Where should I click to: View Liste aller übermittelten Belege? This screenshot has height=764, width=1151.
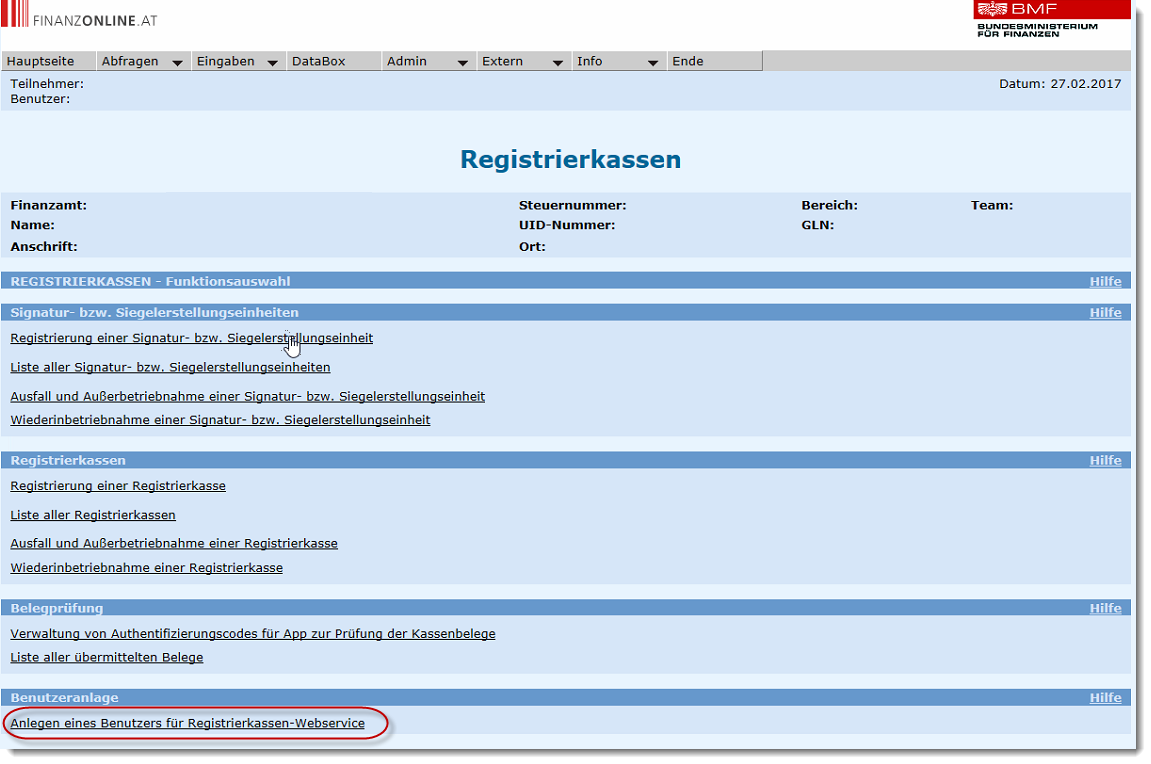(x=107, y=658)
